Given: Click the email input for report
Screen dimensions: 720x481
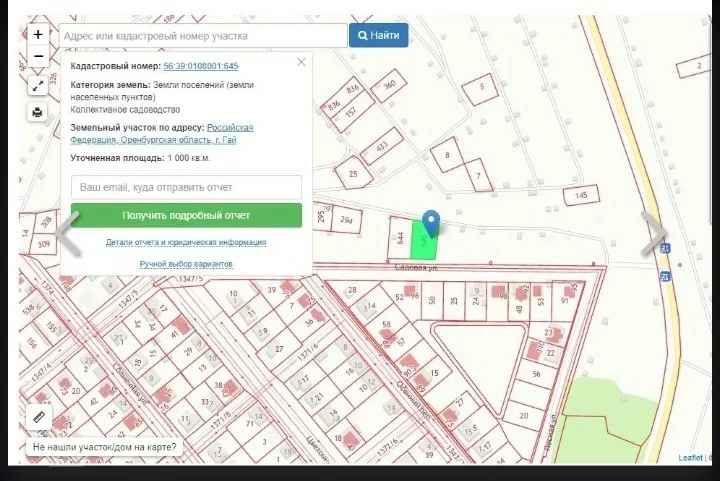Looking at the screenshot, I should pyautogui.click(x=186, y=187).
